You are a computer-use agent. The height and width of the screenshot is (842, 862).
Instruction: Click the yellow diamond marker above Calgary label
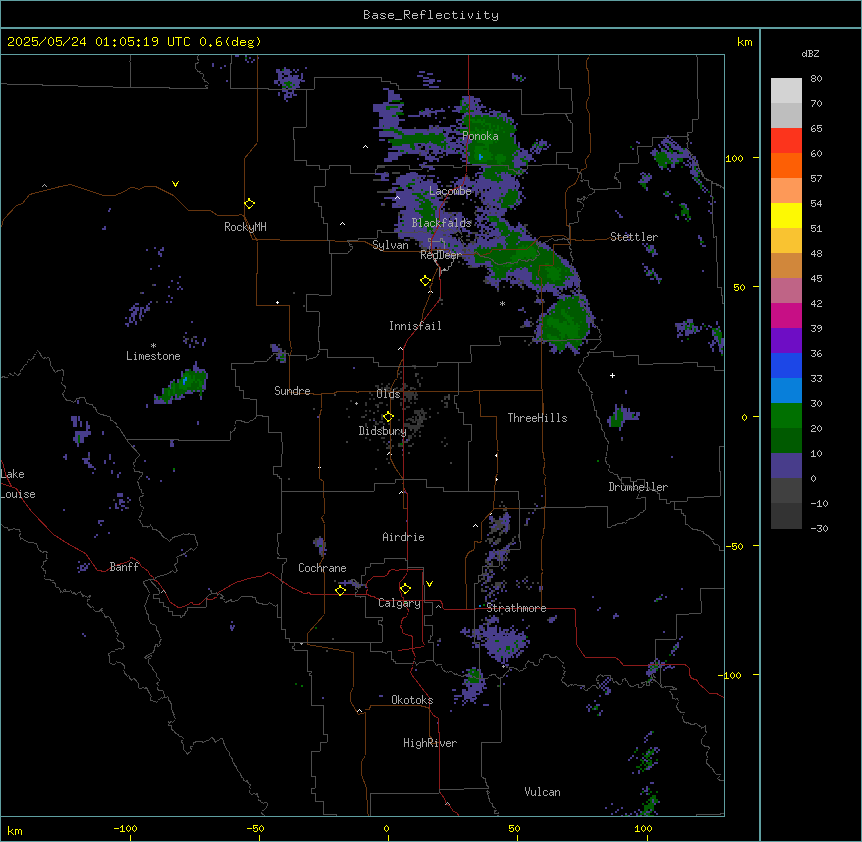point(405,589)
